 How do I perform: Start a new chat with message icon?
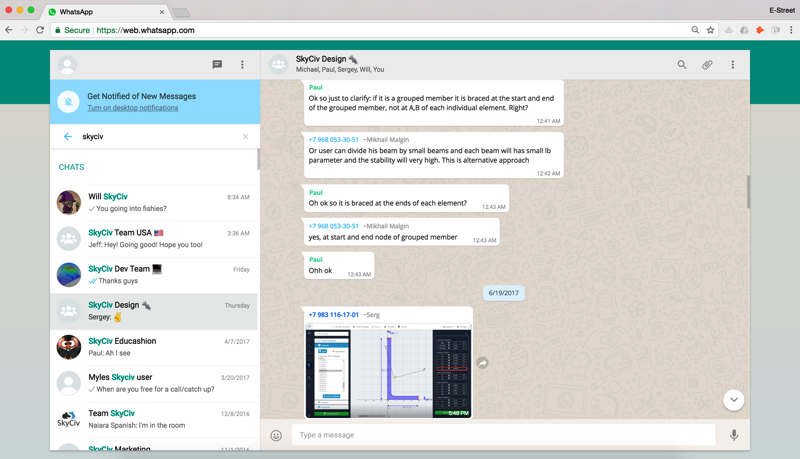217,64
